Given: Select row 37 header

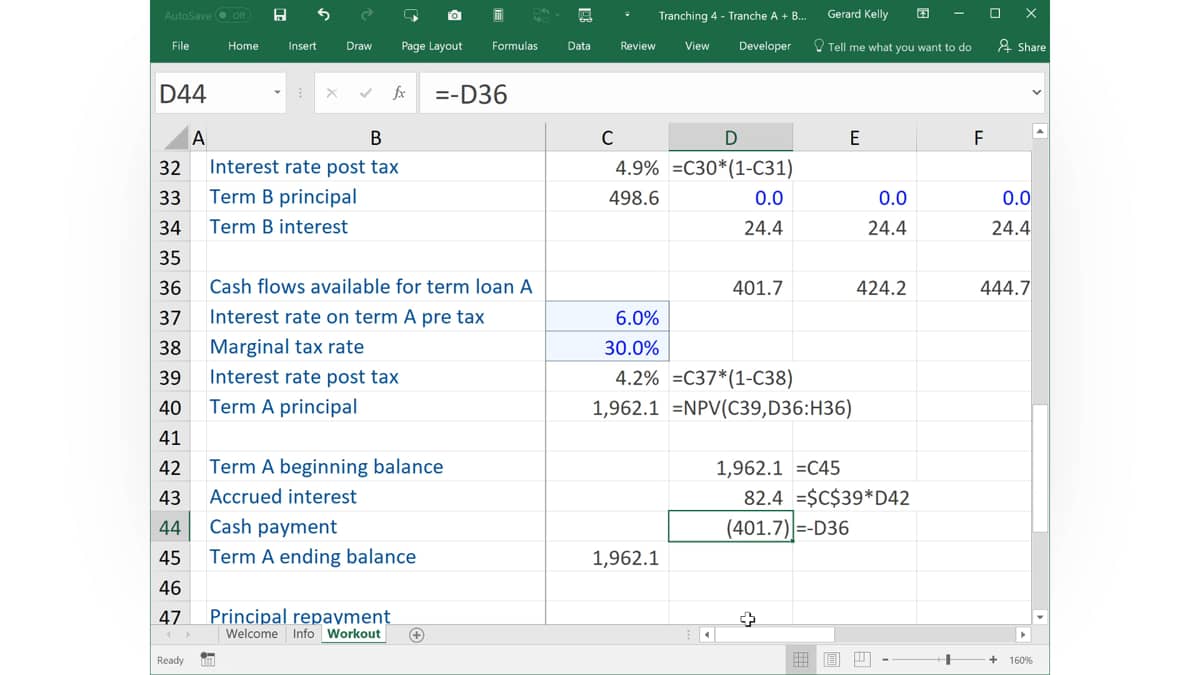Looking at the screenshot, I should click(x=170, y=317).
